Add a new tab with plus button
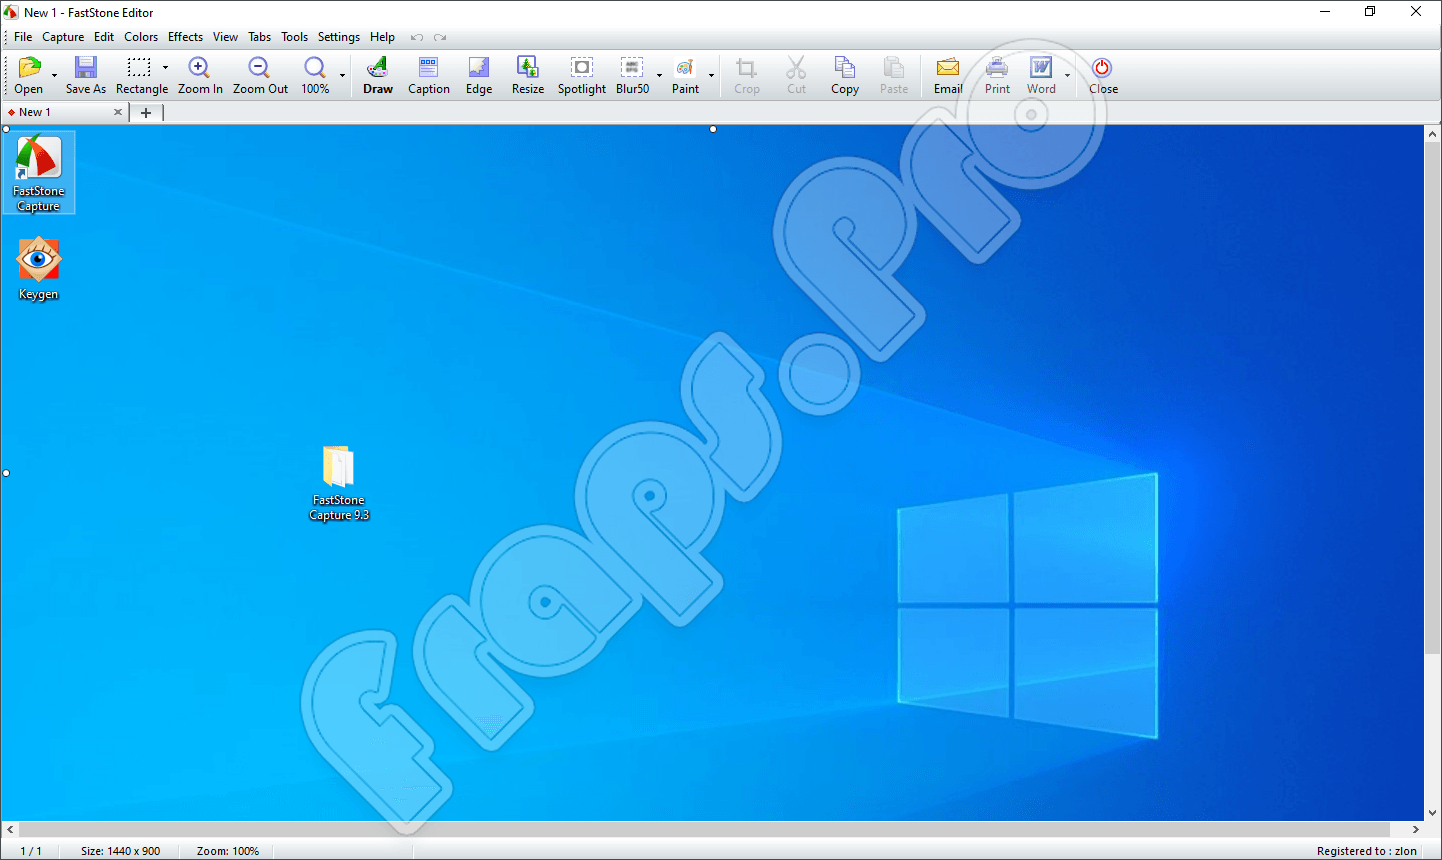 (146, 112)
